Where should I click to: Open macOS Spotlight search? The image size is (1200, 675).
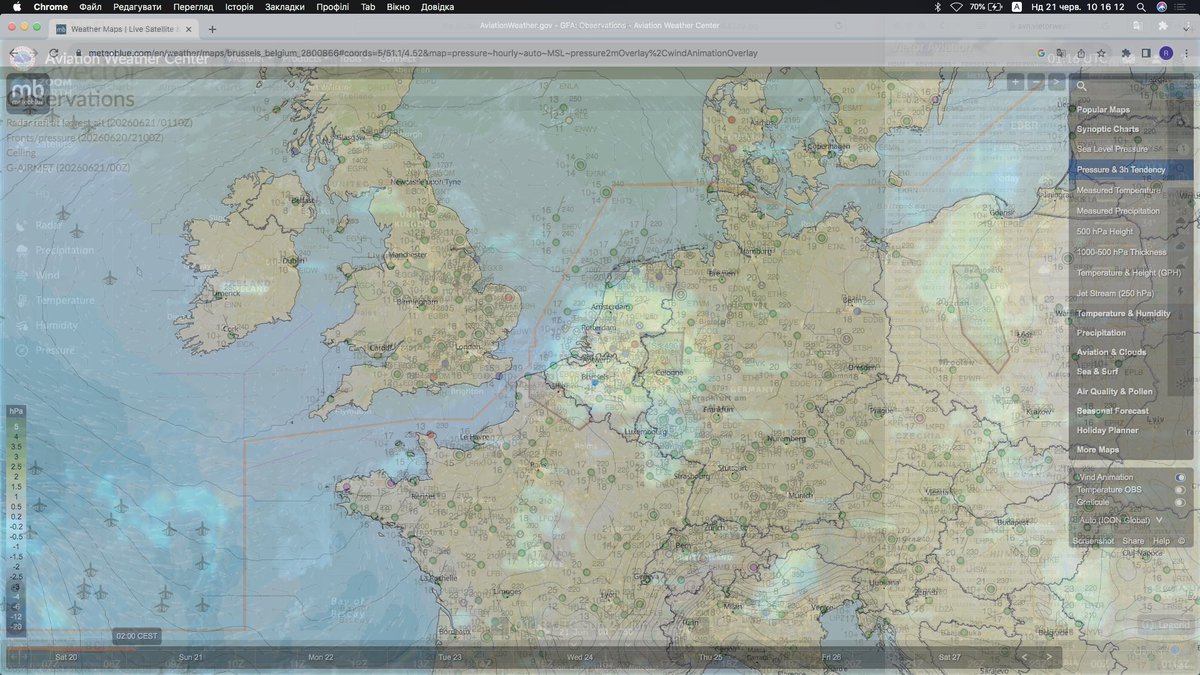tap(1141, 6)
